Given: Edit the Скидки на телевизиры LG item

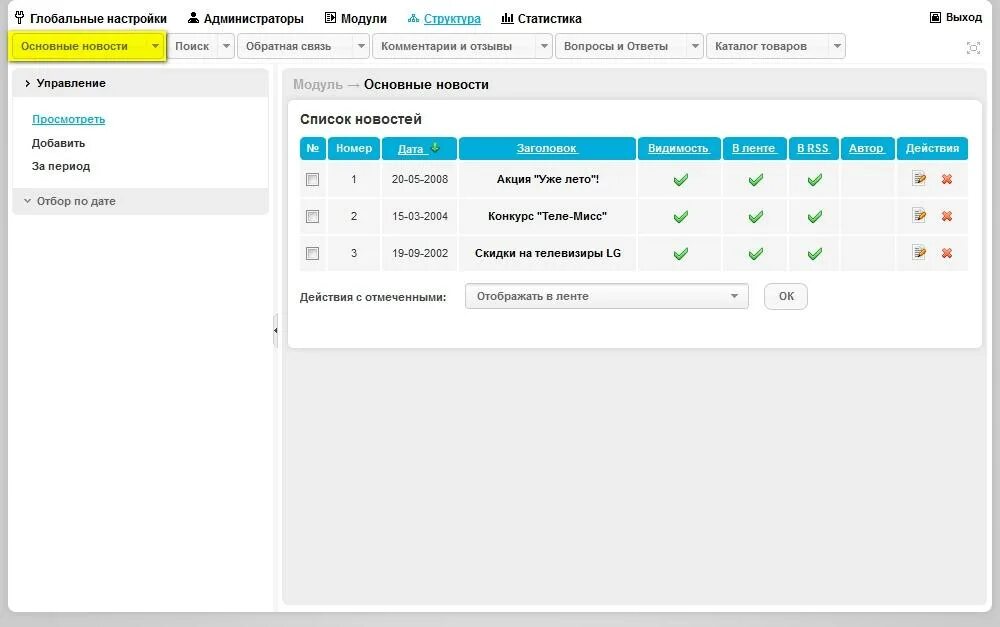Looking at the screenshot, I should (x=919, y=253).
